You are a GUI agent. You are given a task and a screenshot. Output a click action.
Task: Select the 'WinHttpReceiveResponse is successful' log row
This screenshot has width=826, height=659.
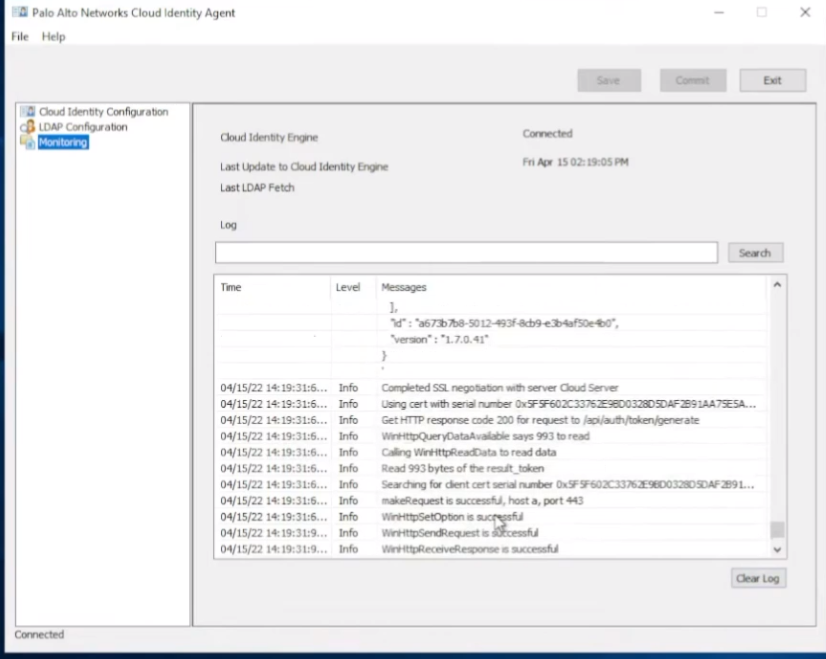492,549
